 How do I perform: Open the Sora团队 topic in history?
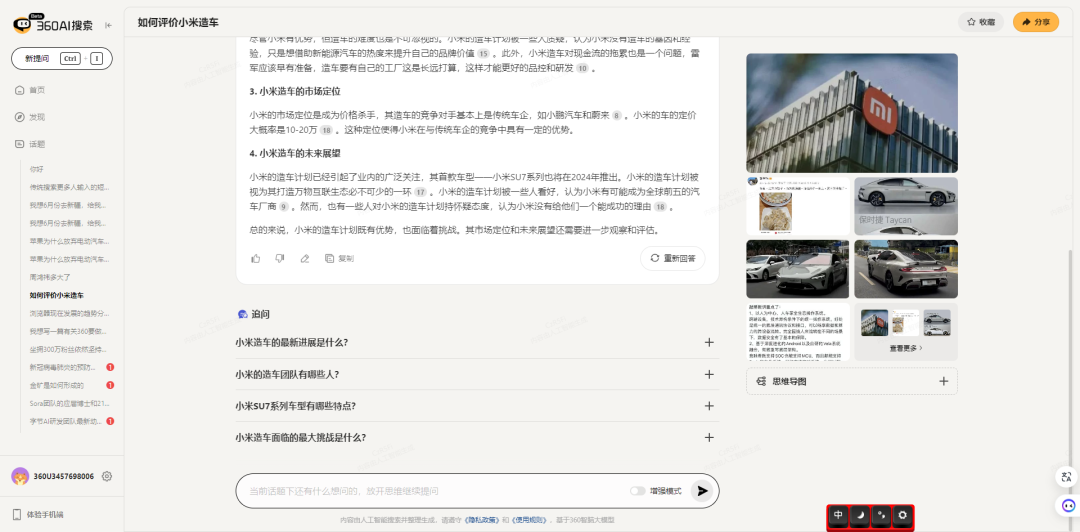point(69,403)
